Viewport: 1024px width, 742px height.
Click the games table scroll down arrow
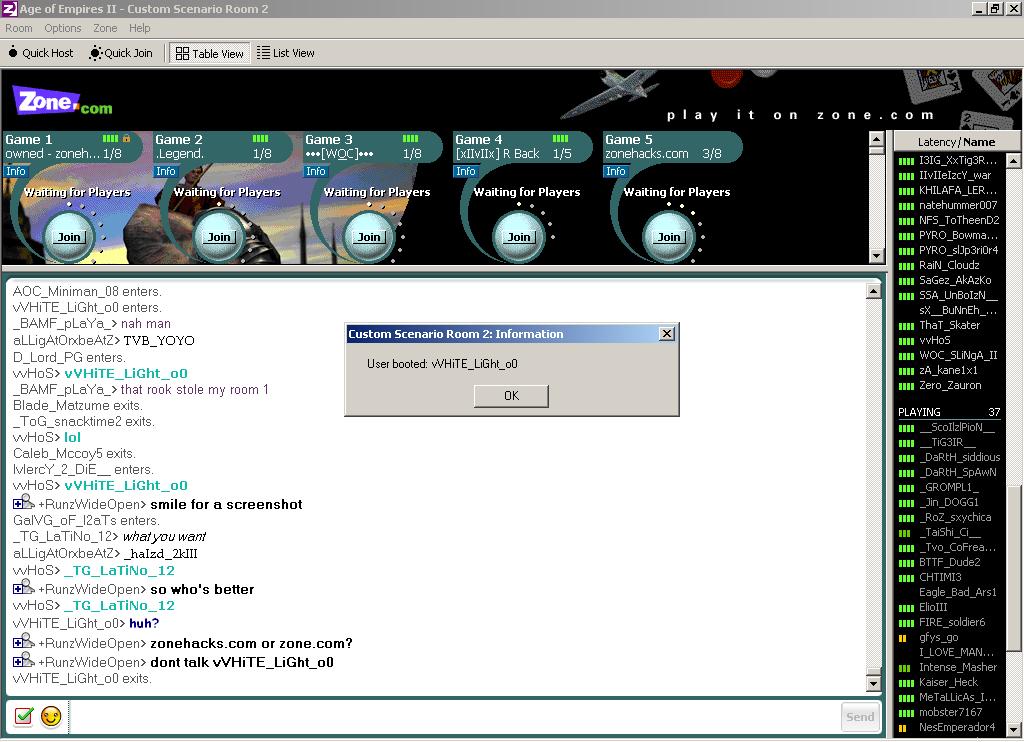pyautogui.click(x=876, y=256)
